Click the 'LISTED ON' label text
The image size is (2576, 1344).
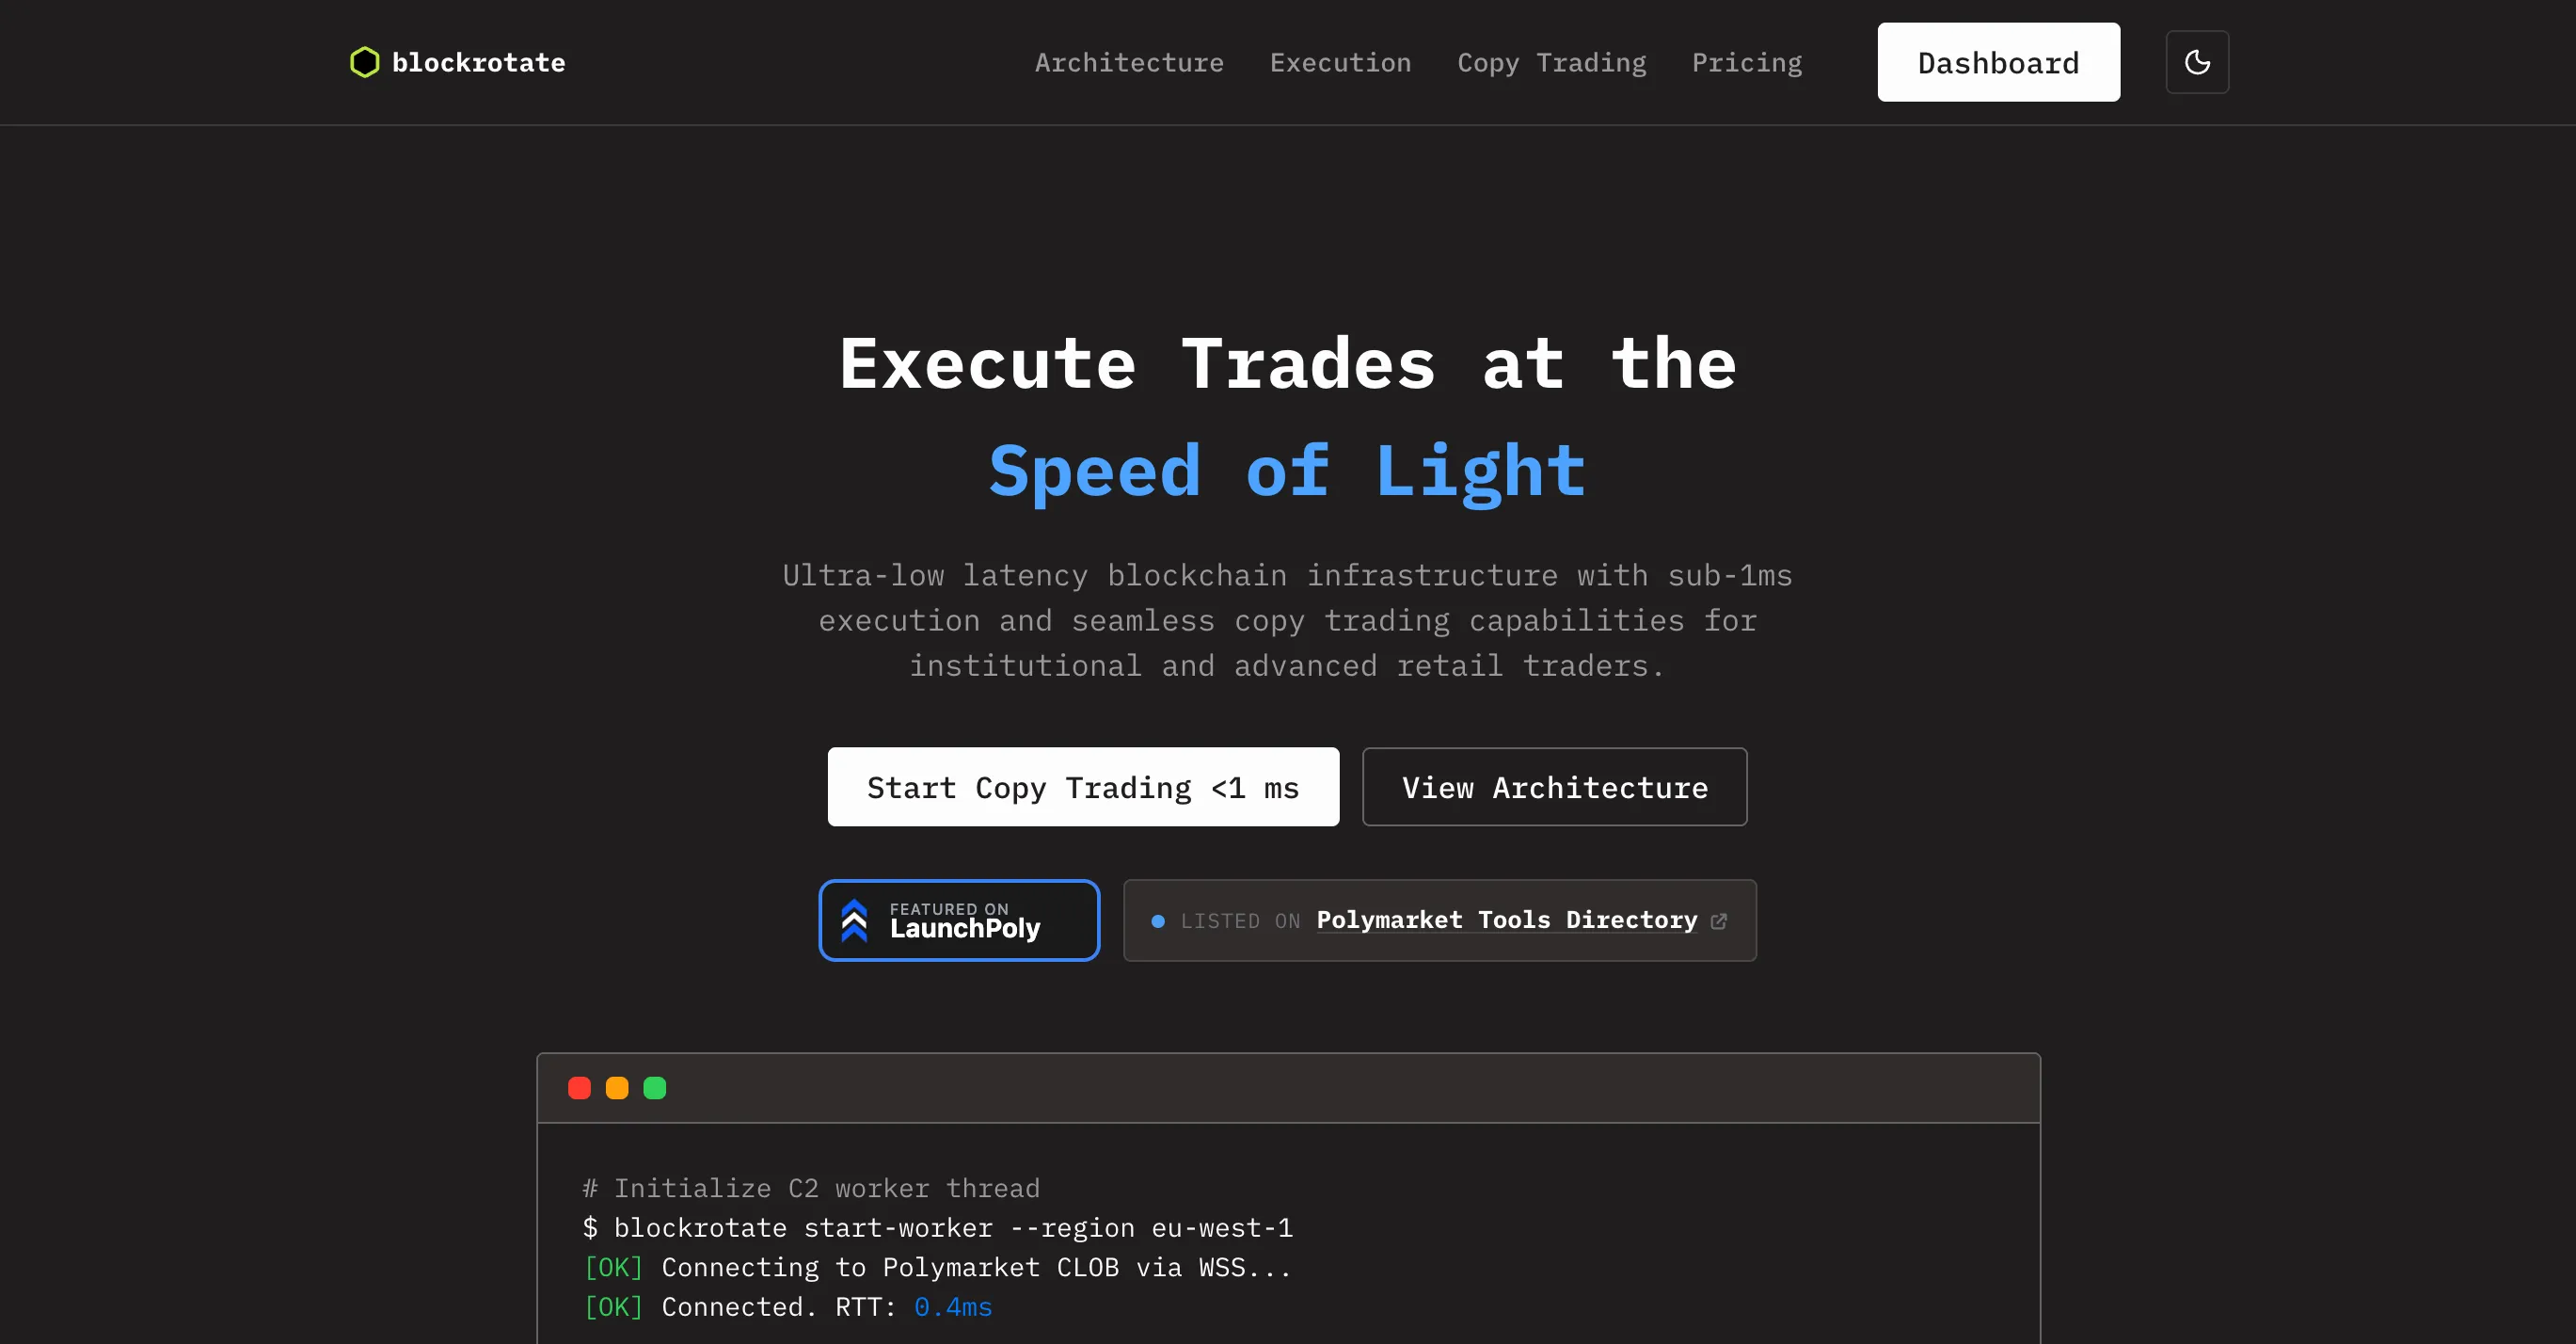click(1240, 921)
